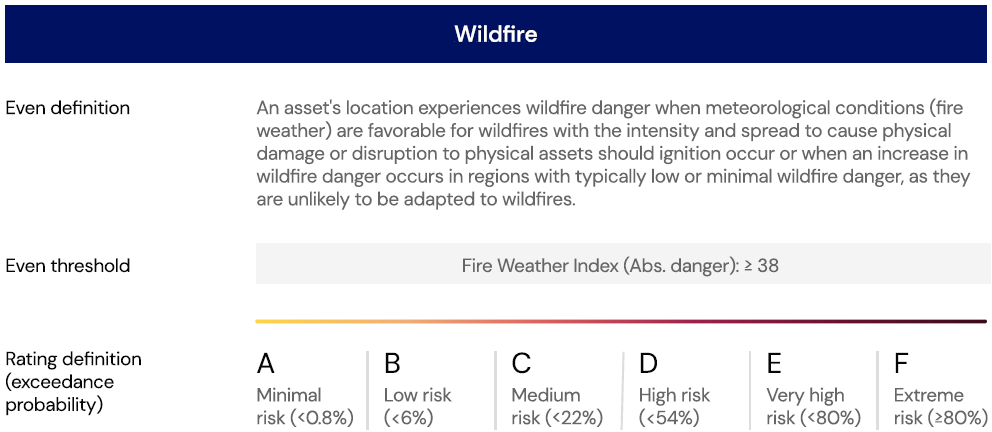Click the "Very high risk (<80%)" text
The height and width of the screenshot is (432, 992).
[813, 407]
